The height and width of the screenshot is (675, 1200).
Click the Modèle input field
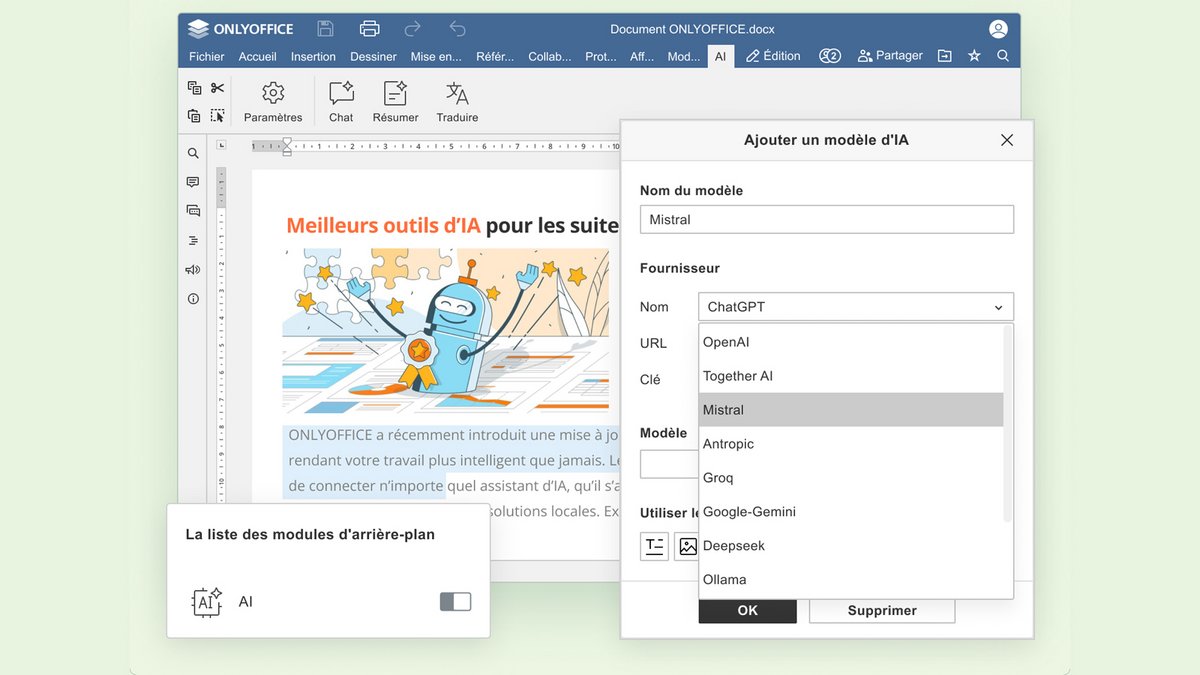669,465
